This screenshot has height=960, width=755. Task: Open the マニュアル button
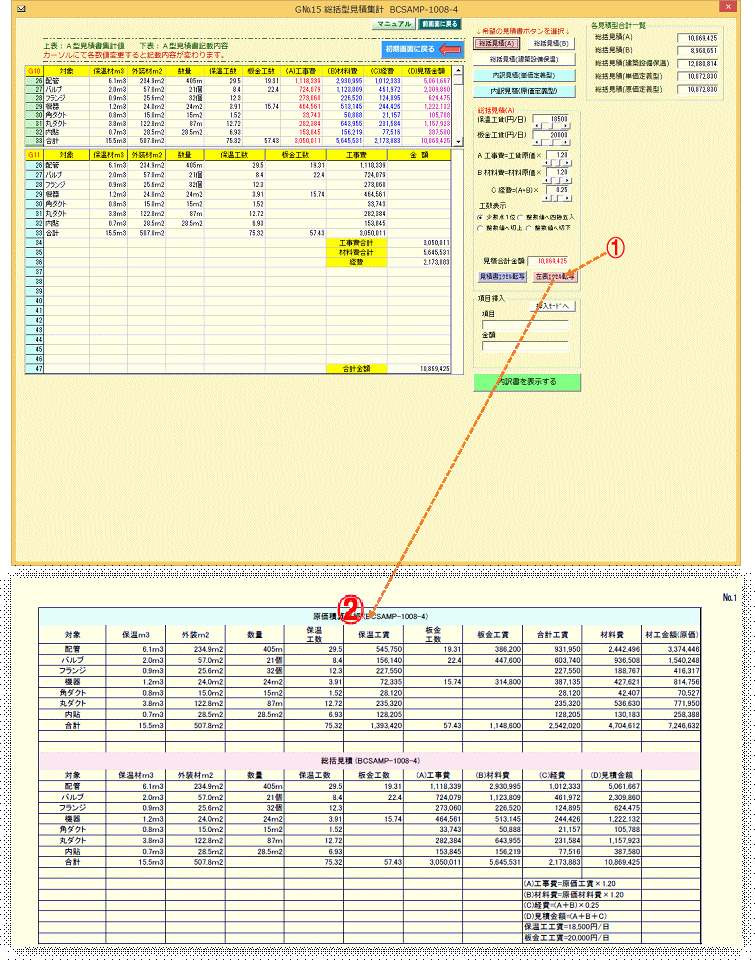[x=395, y=22]
